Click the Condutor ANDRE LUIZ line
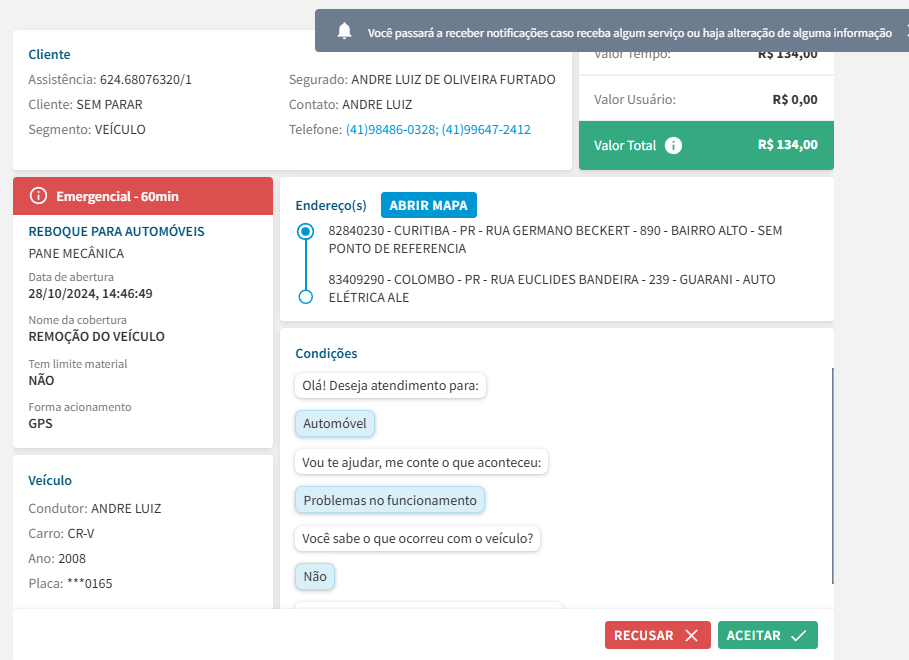Image resolution: width=909 pixels, height=660 pixels. 95,509
